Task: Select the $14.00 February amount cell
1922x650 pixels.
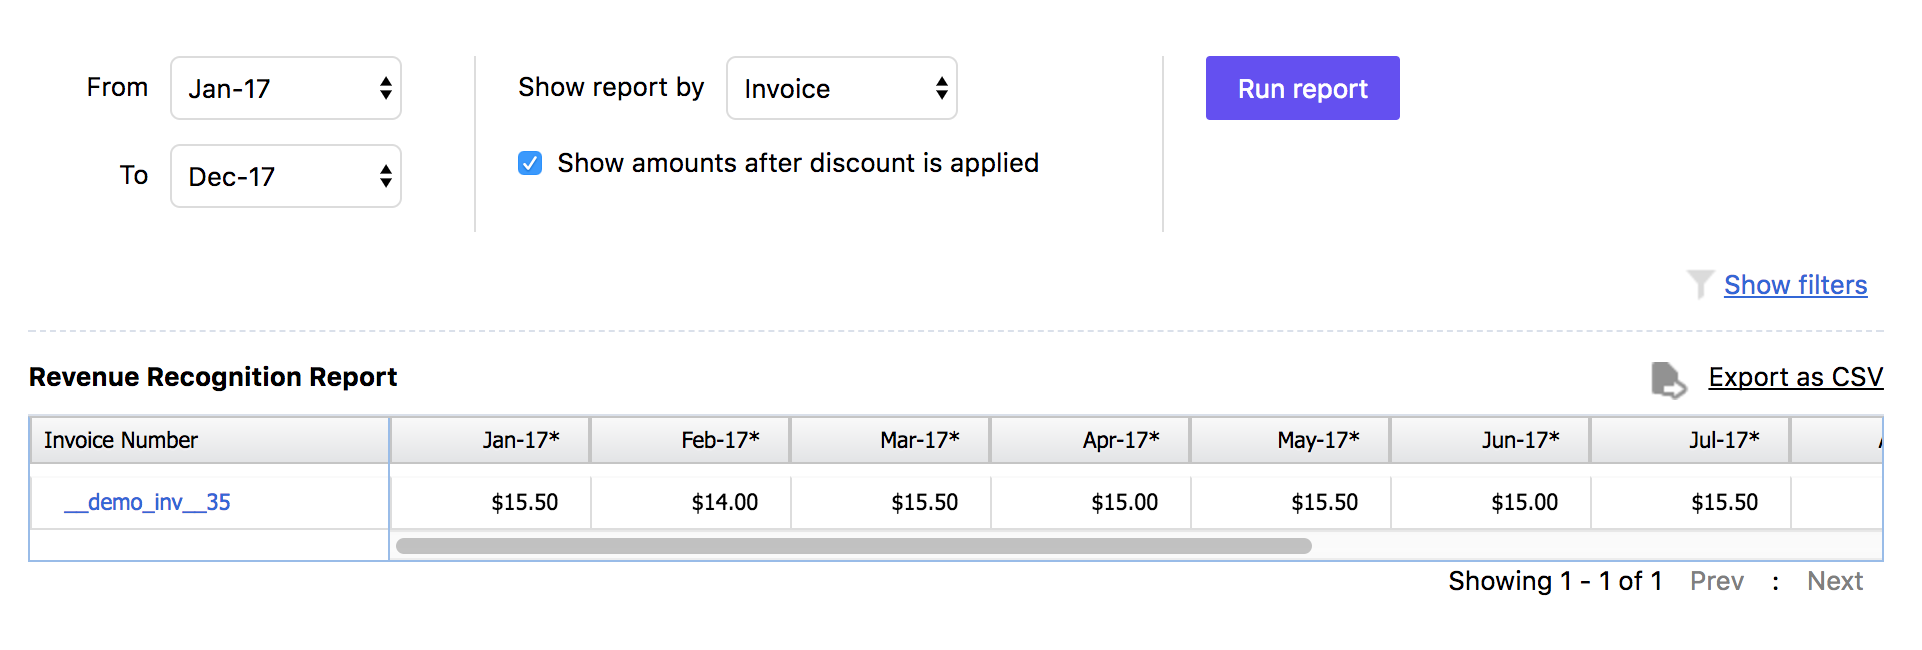Action: pyautogui.click(x=724, y=502)
